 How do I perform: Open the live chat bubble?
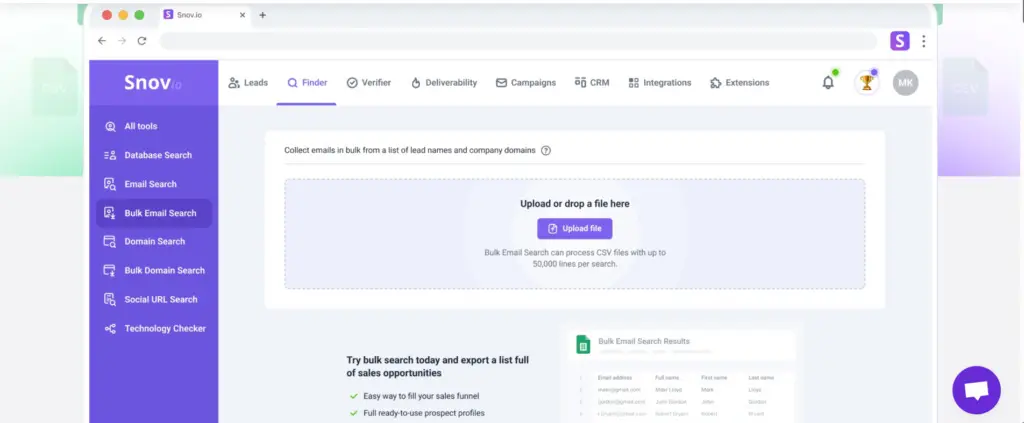pos(976,390)
